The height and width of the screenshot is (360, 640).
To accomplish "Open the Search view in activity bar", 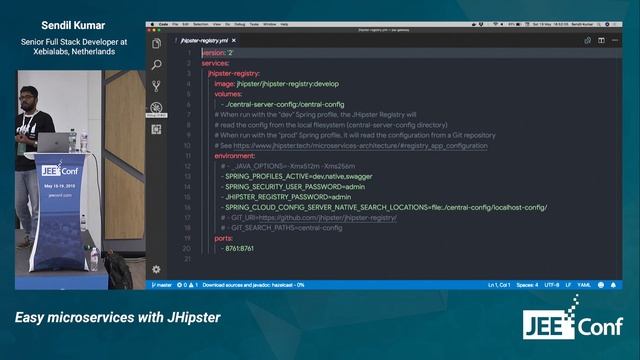I will click(156, 64).
